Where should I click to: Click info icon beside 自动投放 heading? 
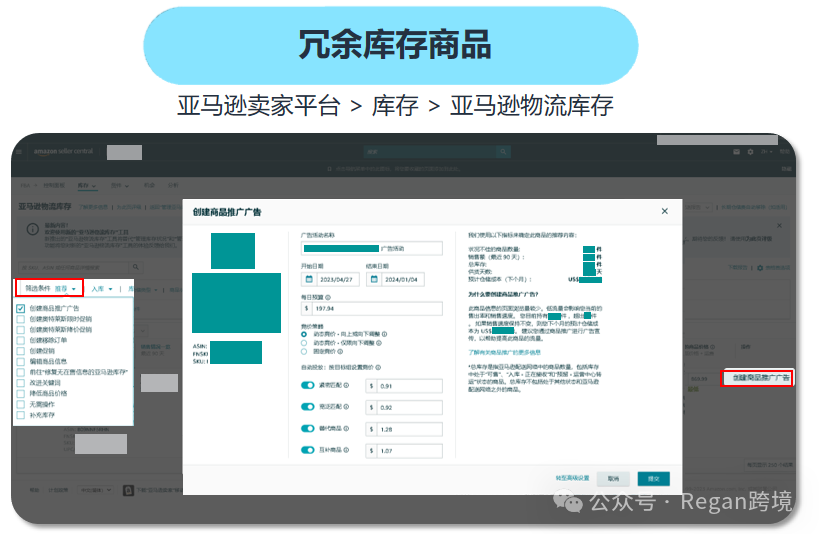click(378, 367)
